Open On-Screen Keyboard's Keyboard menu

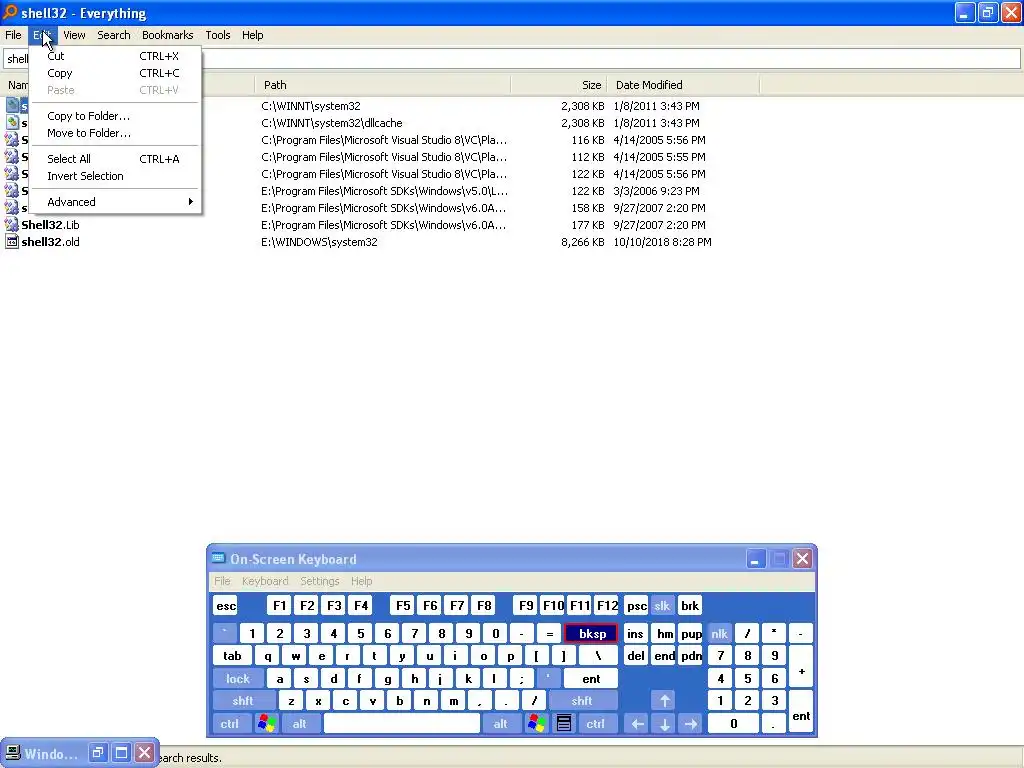tap(264, 581)
